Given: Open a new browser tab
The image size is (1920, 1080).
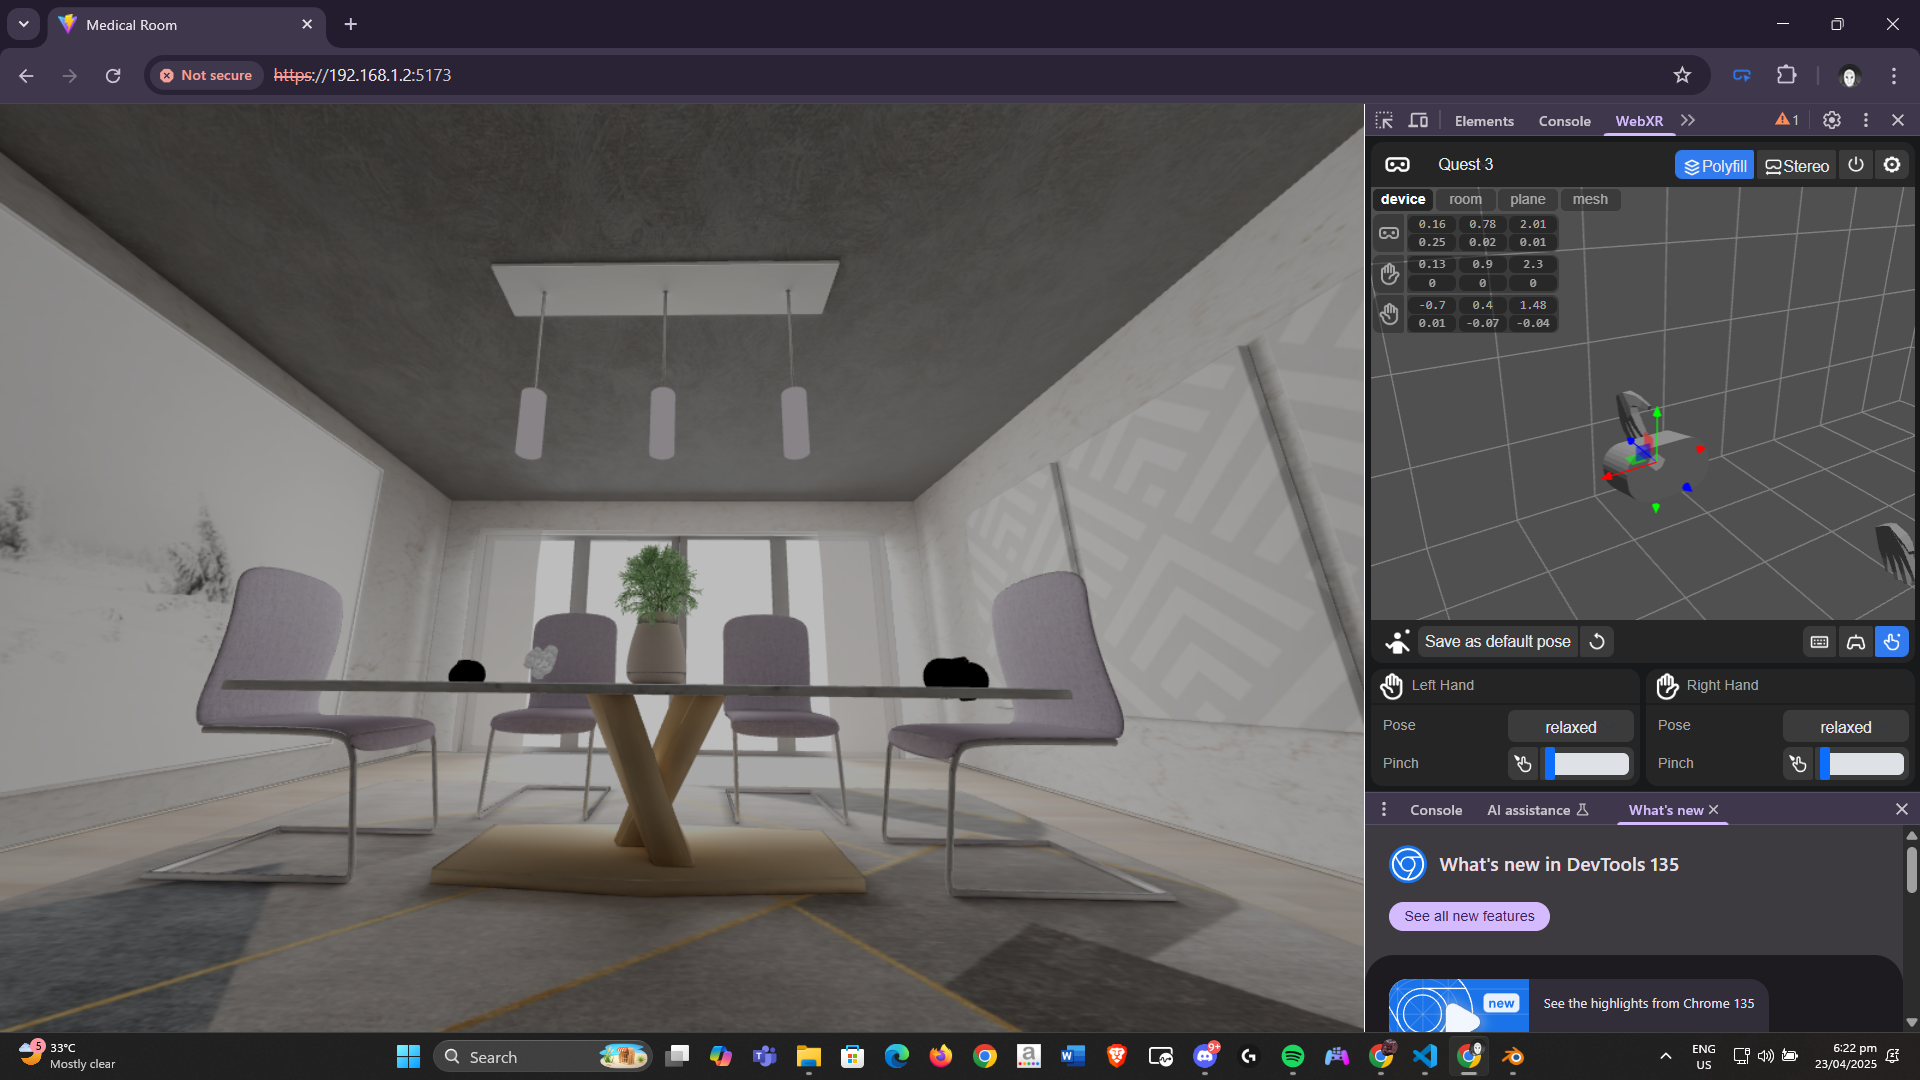Looking at the screenshot, I should point(351,24).
